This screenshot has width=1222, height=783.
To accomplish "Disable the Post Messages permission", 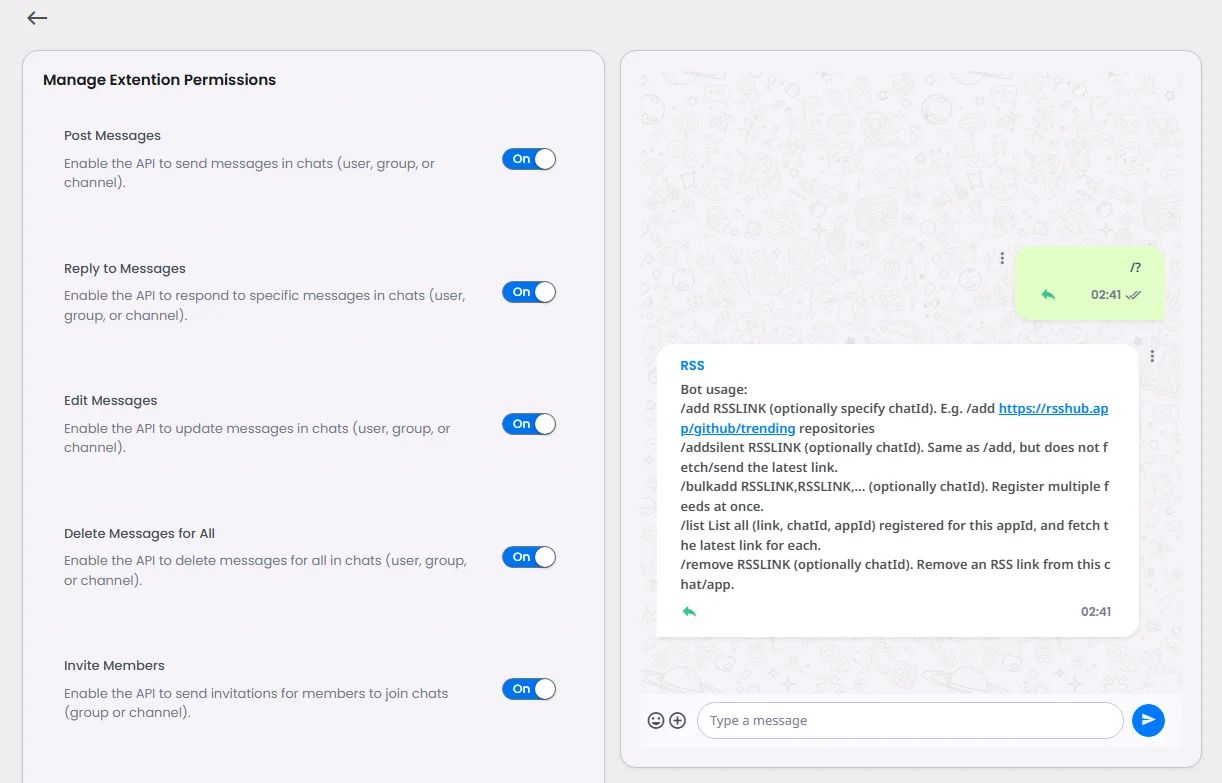I will coord(529,159).
